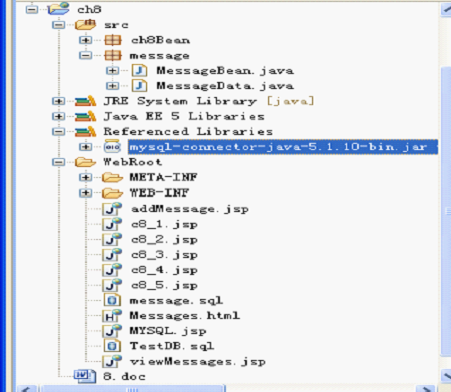Select message.sql file name
Screen dimensions: 451x392
coord(176,301)
